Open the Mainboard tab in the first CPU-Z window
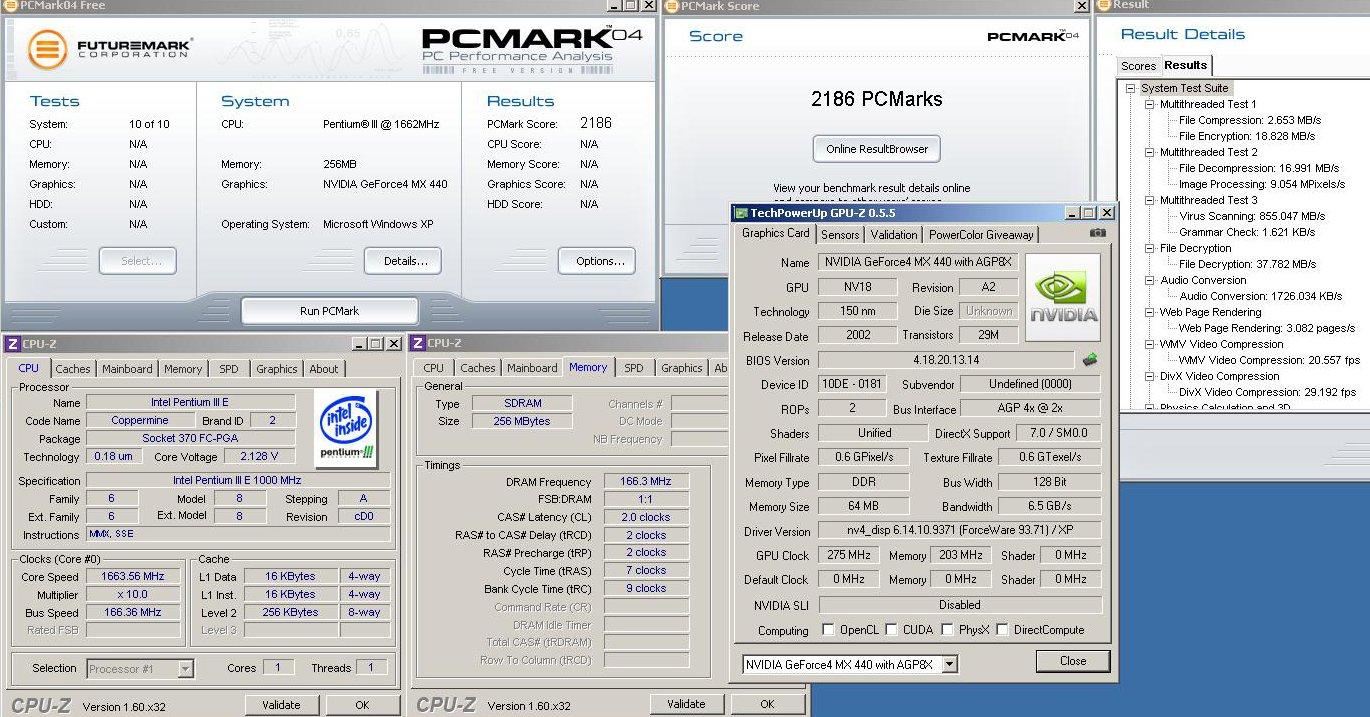 coord(127,369)
